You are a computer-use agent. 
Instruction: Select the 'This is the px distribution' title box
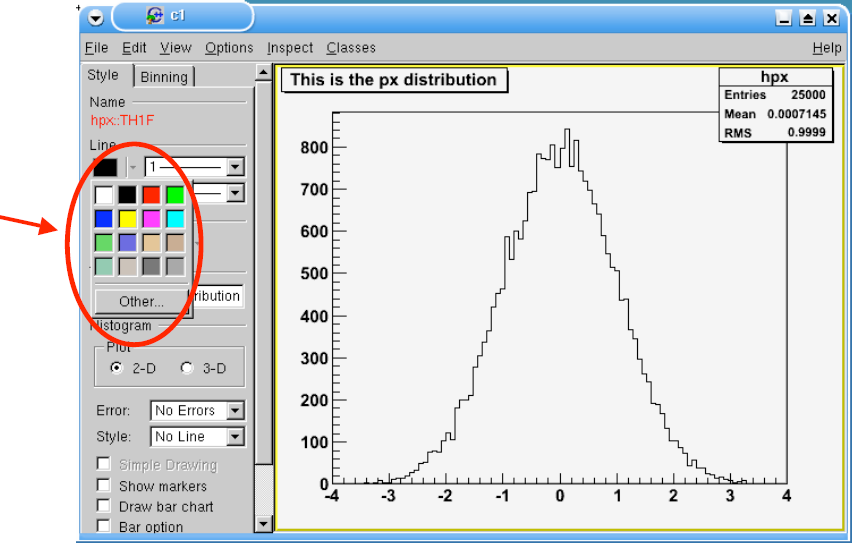pos(394,80)
